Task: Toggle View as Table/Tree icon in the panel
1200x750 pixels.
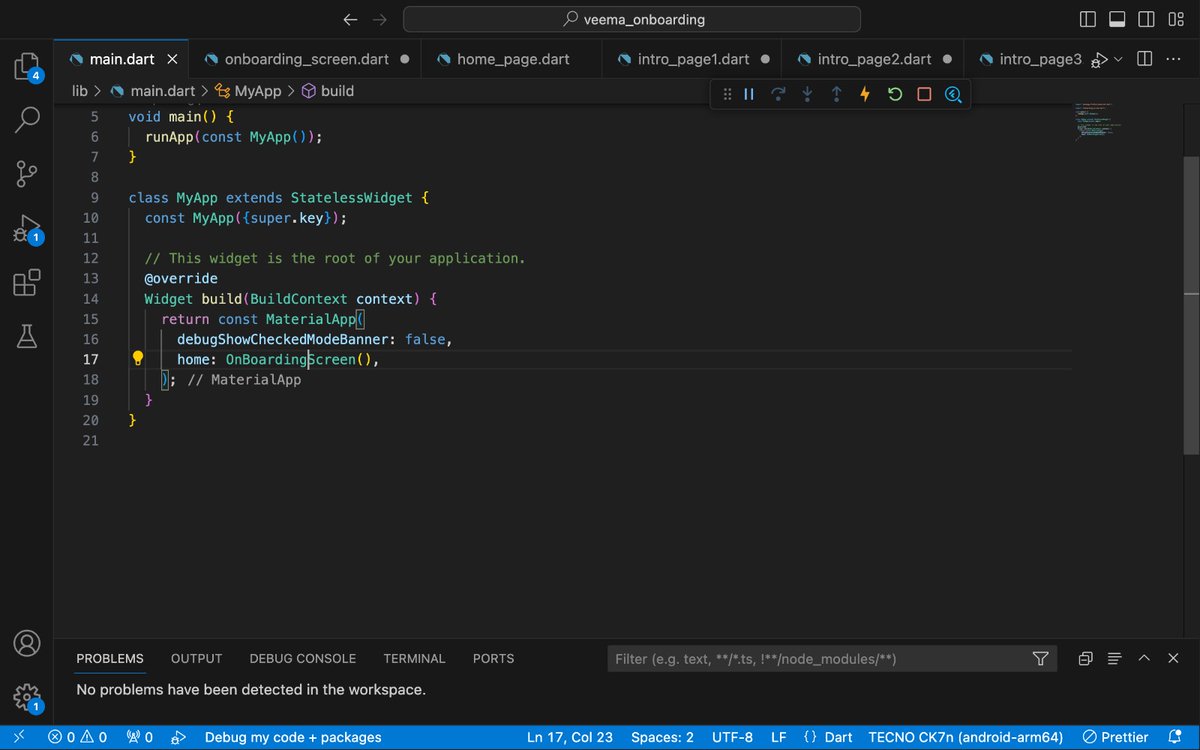Action: tap(1115, 659)
